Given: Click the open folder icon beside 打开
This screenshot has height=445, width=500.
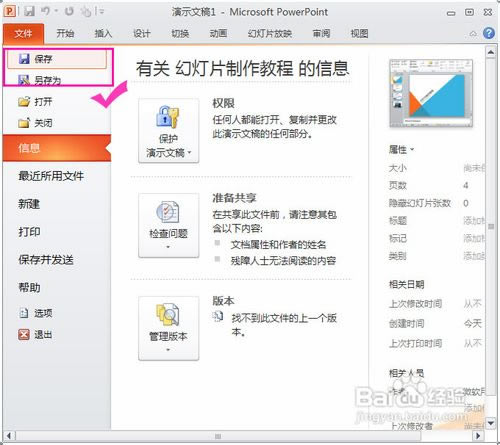Looking at the screenshot, I should pos(24,101).
